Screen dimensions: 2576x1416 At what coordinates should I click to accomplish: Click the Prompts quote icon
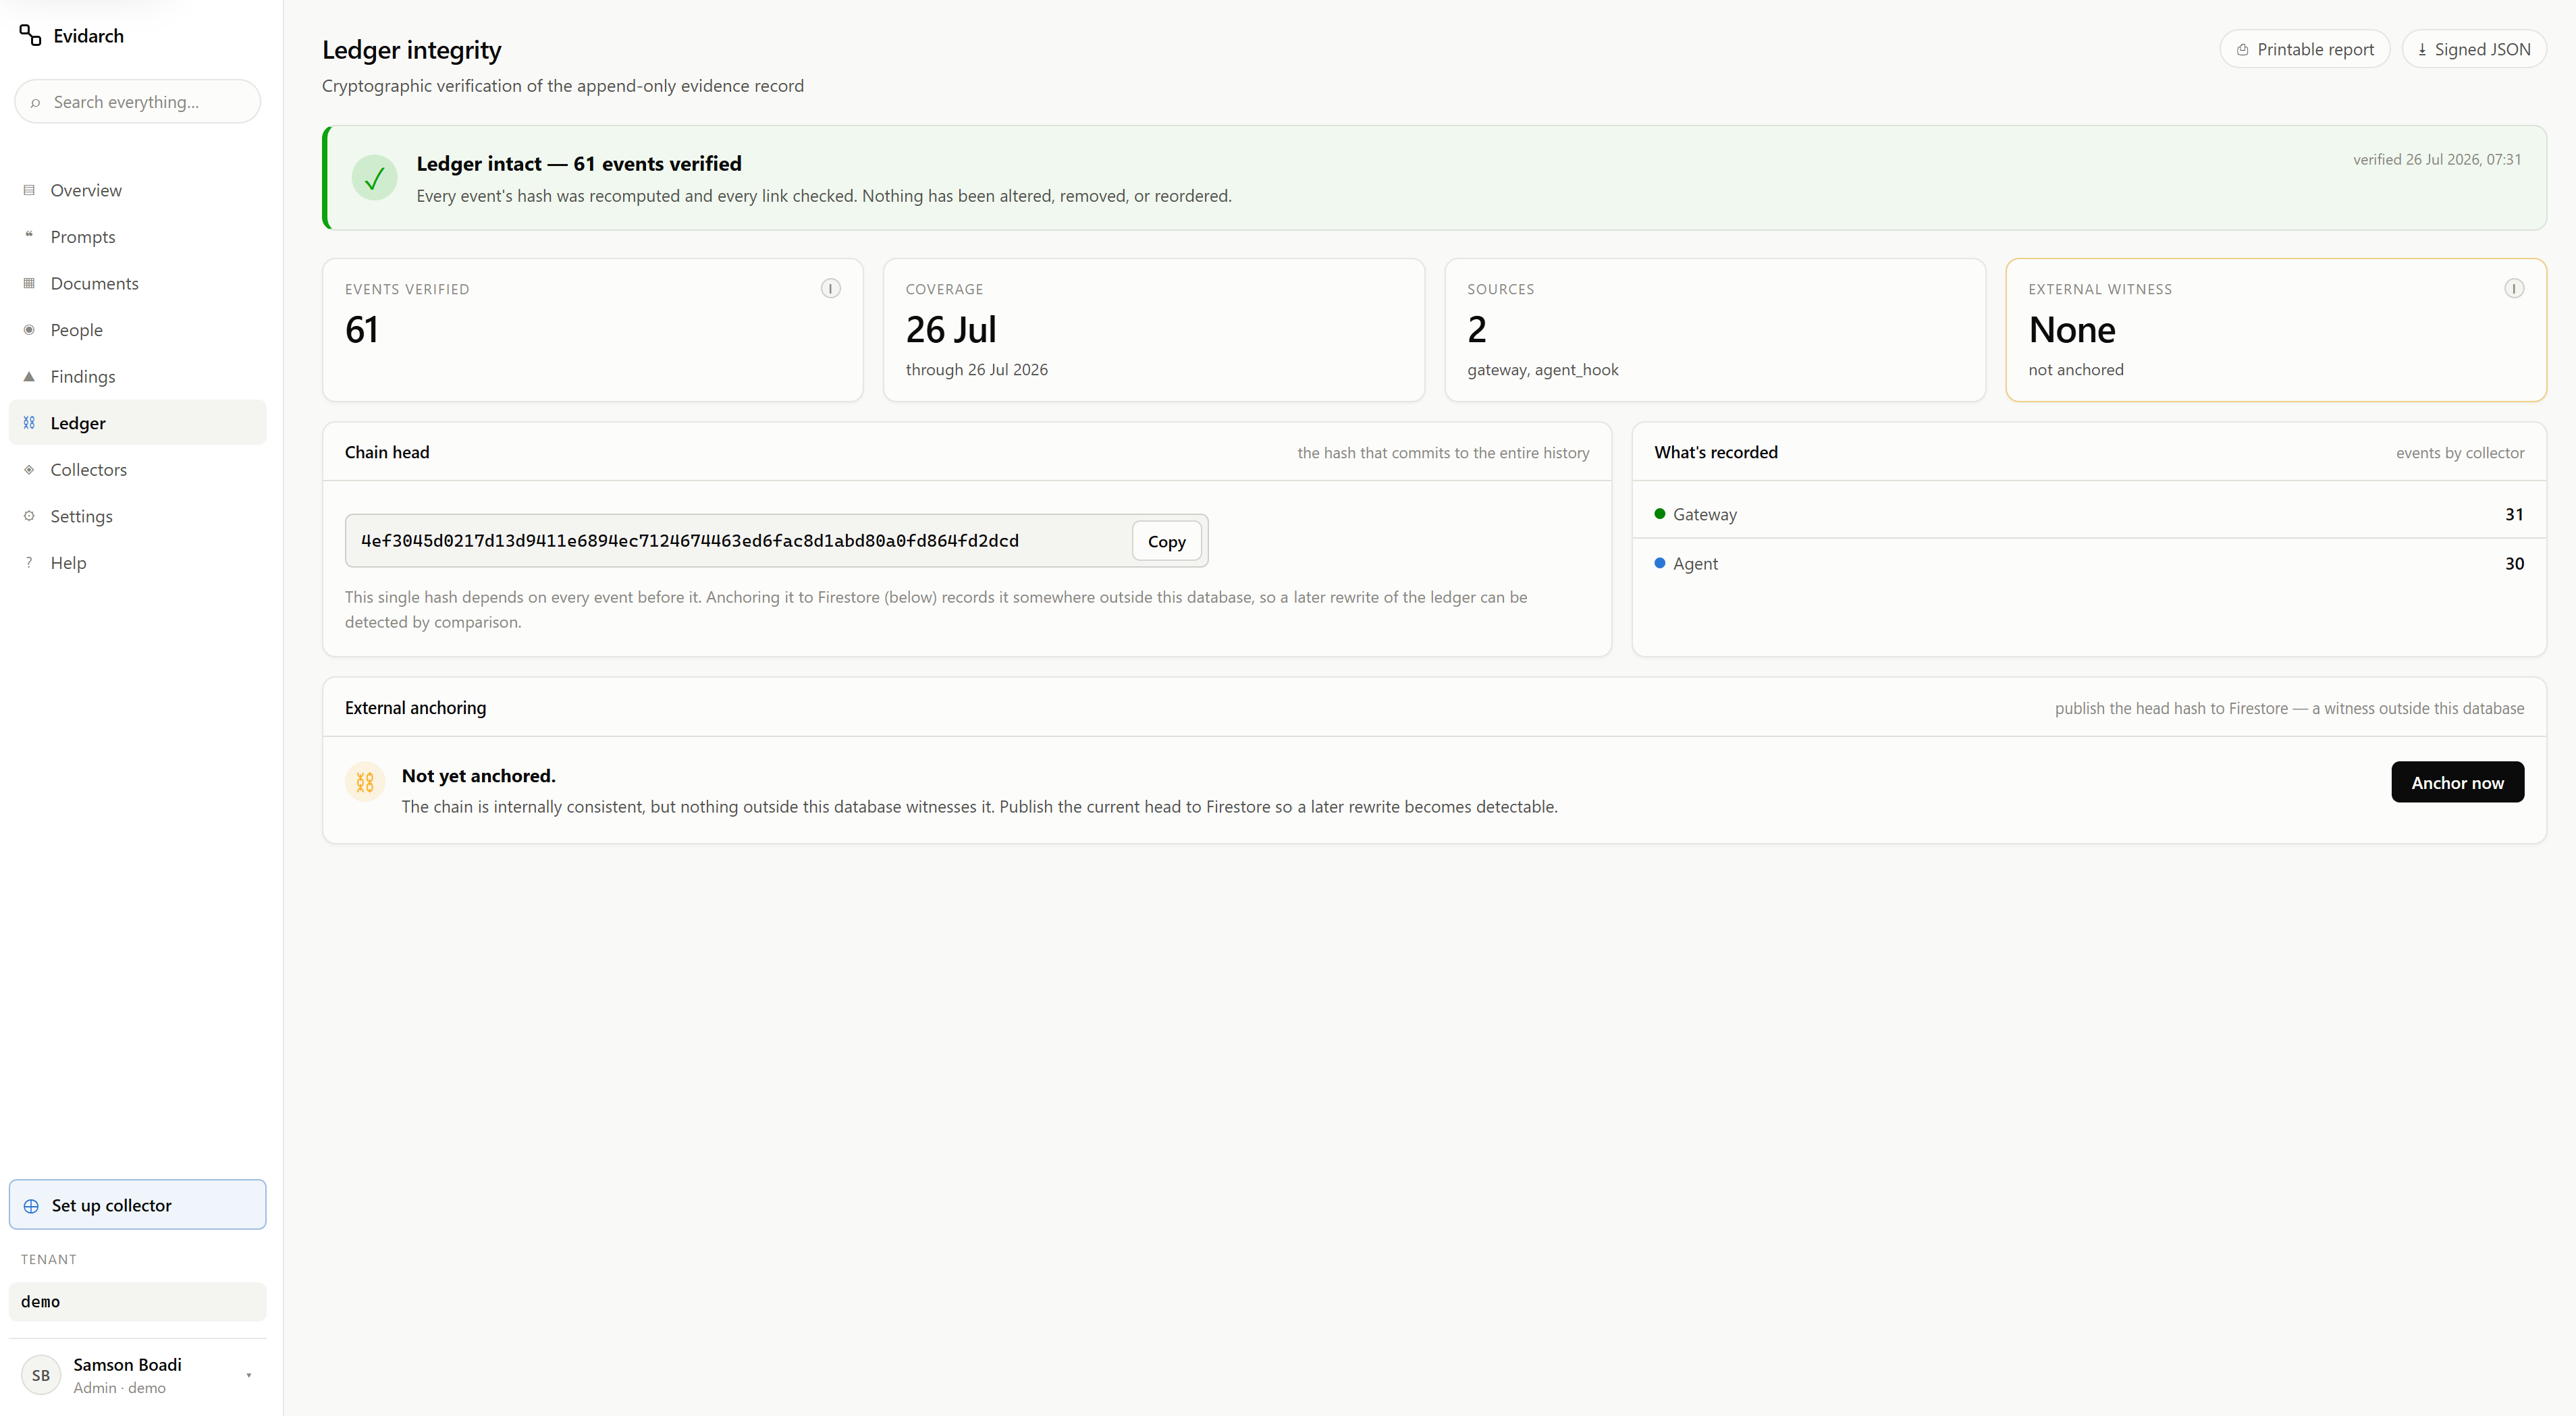click(x=29, y=236)
